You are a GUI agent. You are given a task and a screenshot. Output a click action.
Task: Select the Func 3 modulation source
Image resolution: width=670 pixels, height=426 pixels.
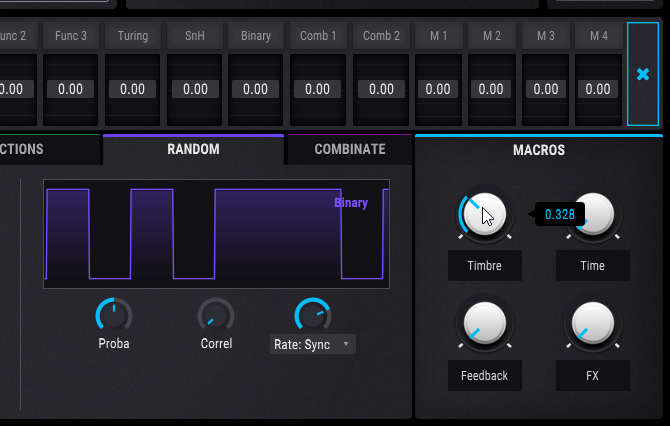pyautogui.click(x=71, y=35)
